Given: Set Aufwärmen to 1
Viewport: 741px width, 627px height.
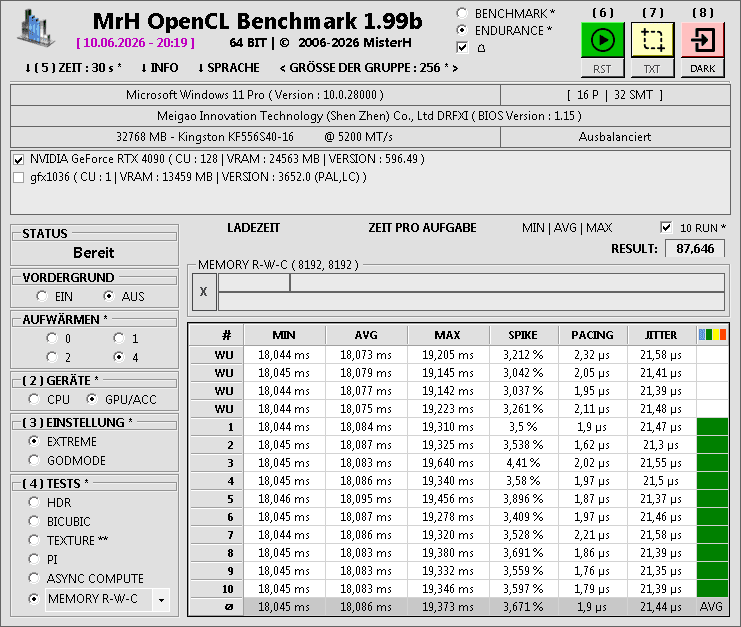Looking at the screenshot, I should [119, 338].
